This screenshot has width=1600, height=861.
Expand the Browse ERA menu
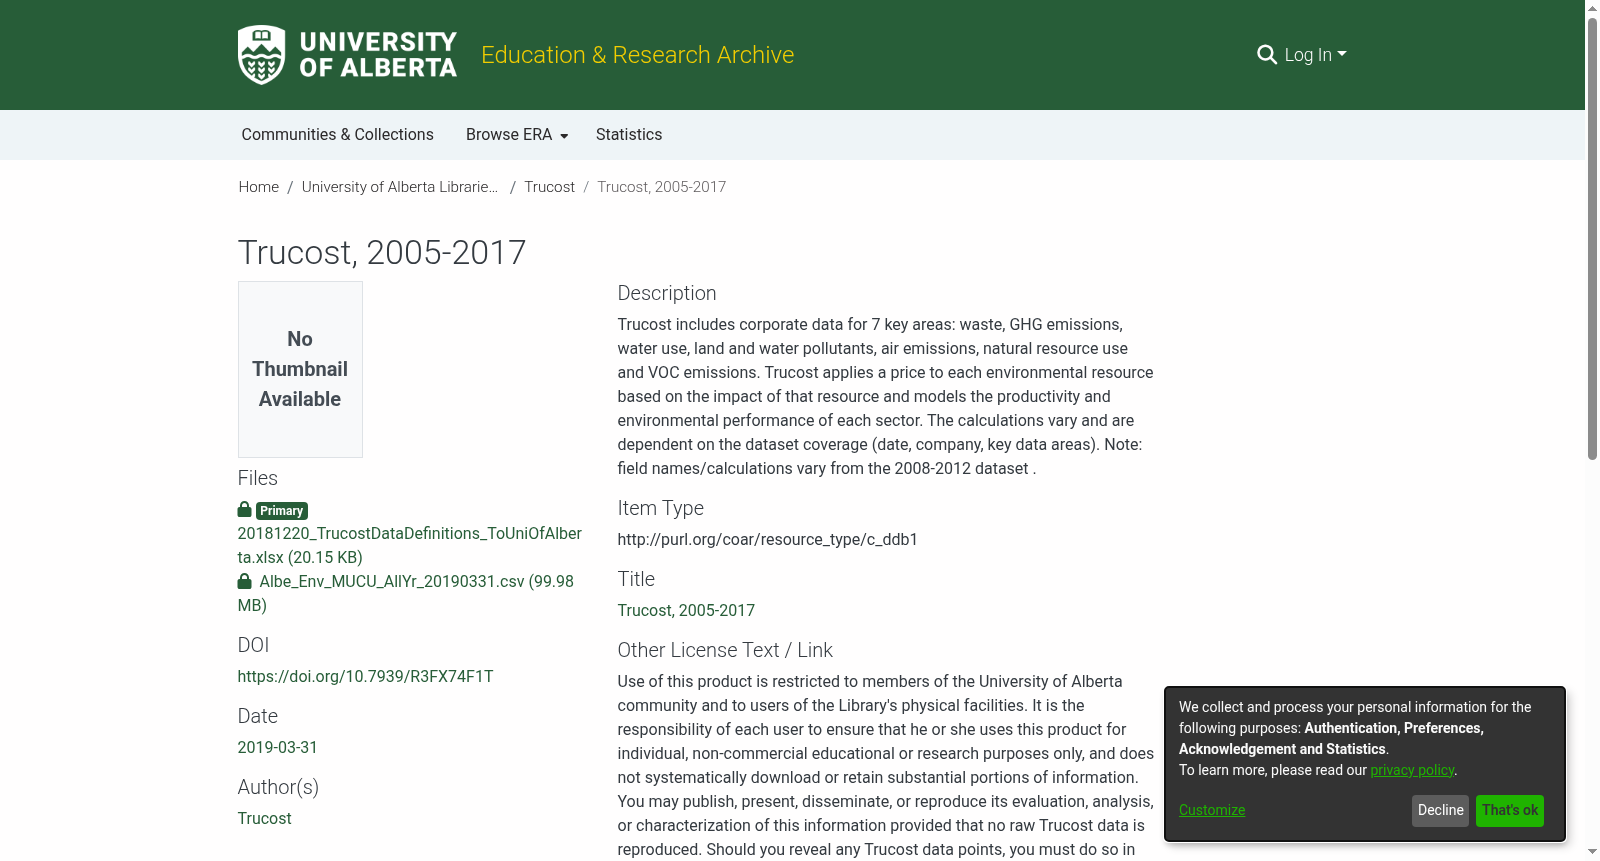pos(517,135)
